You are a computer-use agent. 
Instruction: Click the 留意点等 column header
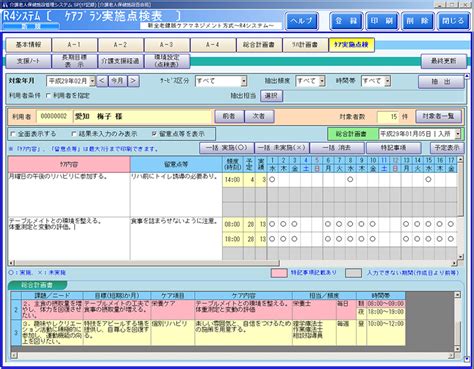click(176, 164)
